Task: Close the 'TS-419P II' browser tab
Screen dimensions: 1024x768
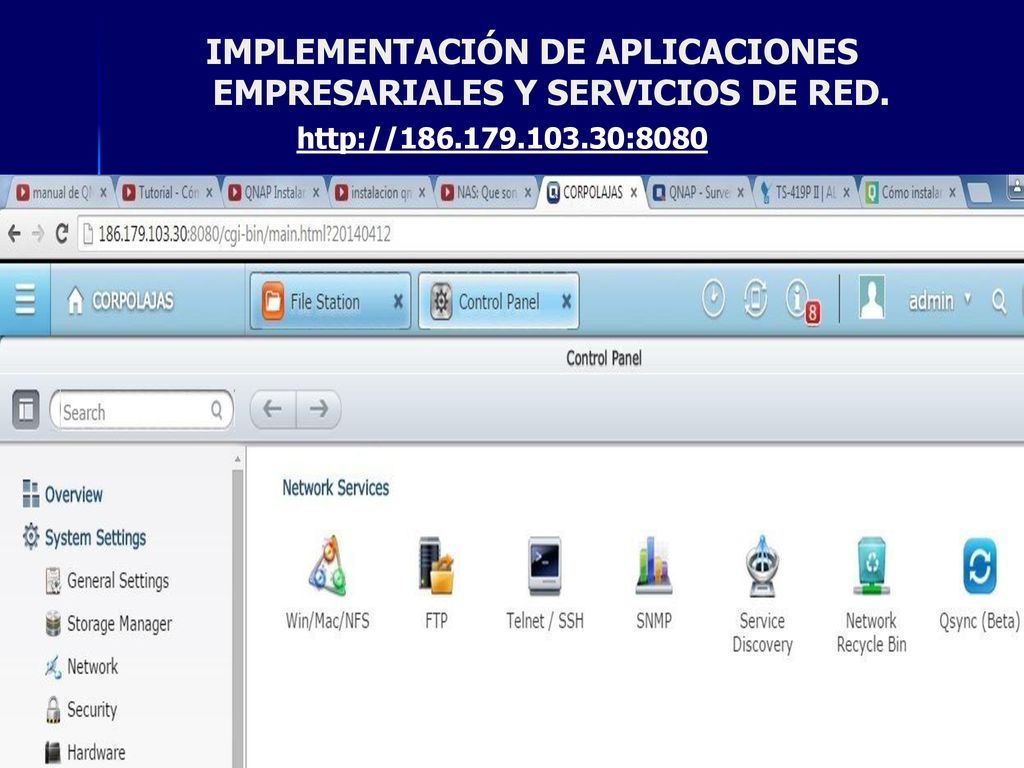Action: click(846, 193)
